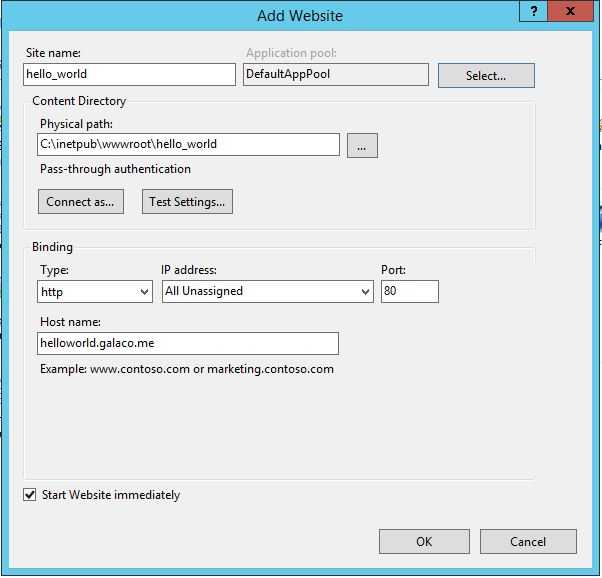Expand the binding Type dropdown
This screenshot has width=602, height=578.
point(95,292)
